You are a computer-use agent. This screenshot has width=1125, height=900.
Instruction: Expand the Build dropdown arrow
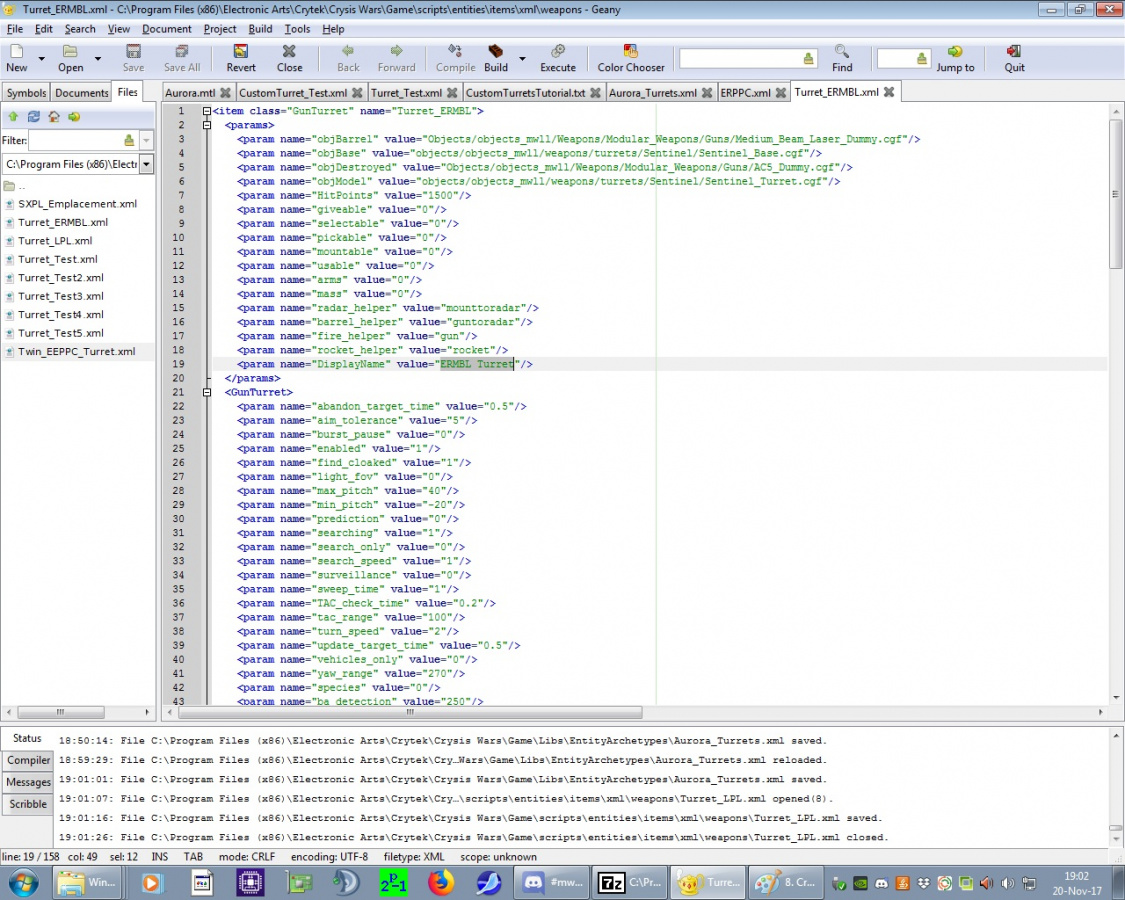pos(522,59)
